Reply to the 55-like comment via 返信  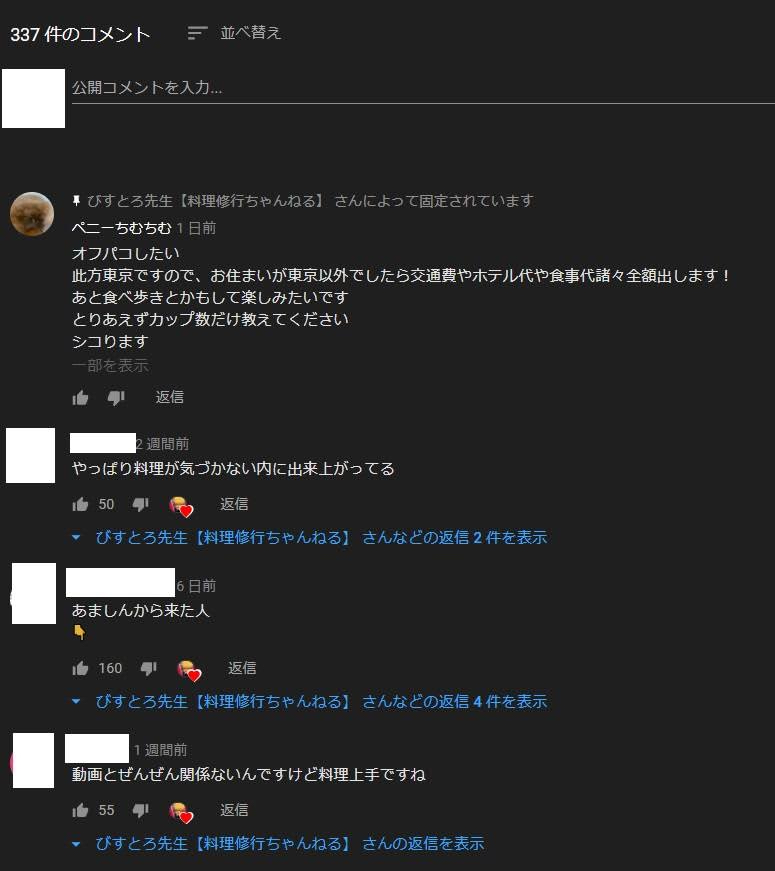coord(234,810)
